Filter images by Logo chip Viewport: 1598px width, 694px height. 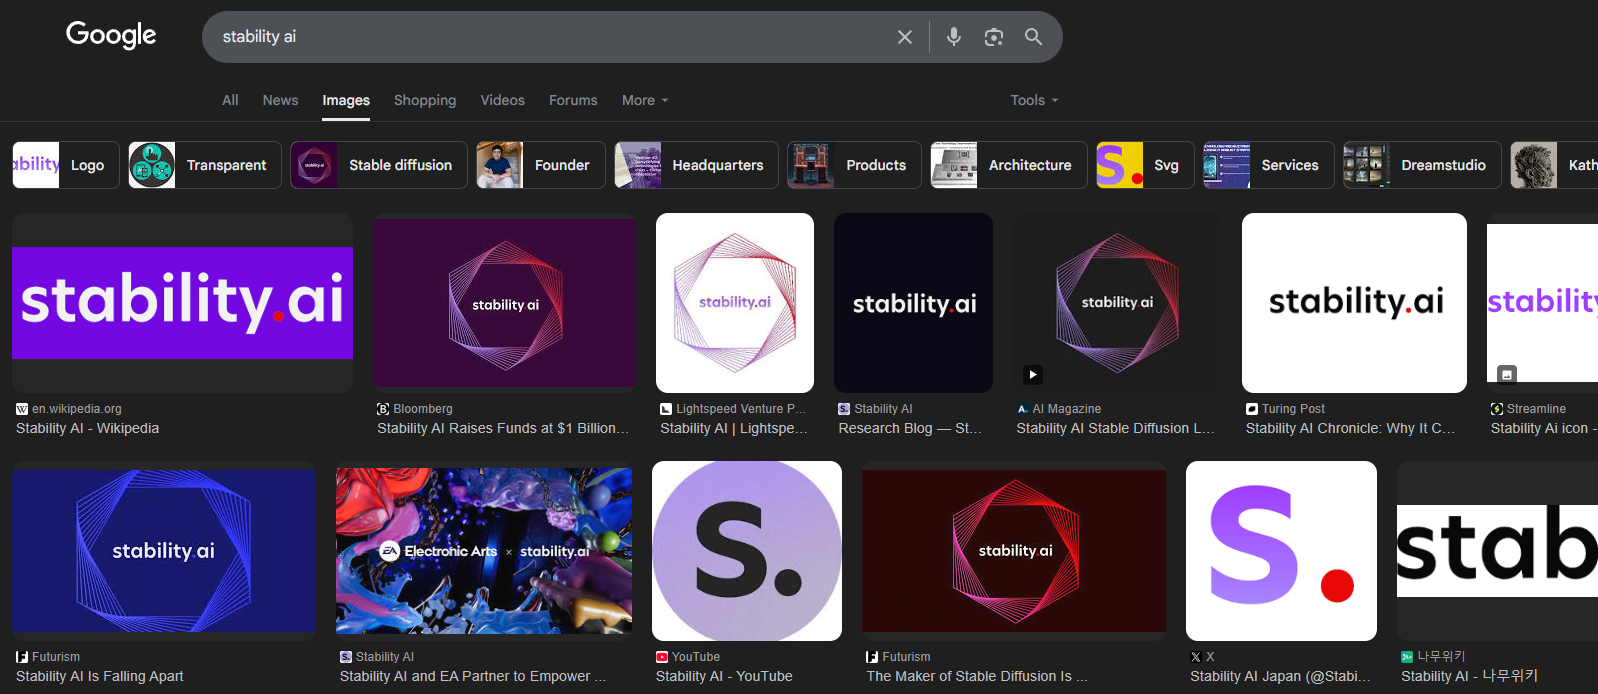(x=66, y=165)
